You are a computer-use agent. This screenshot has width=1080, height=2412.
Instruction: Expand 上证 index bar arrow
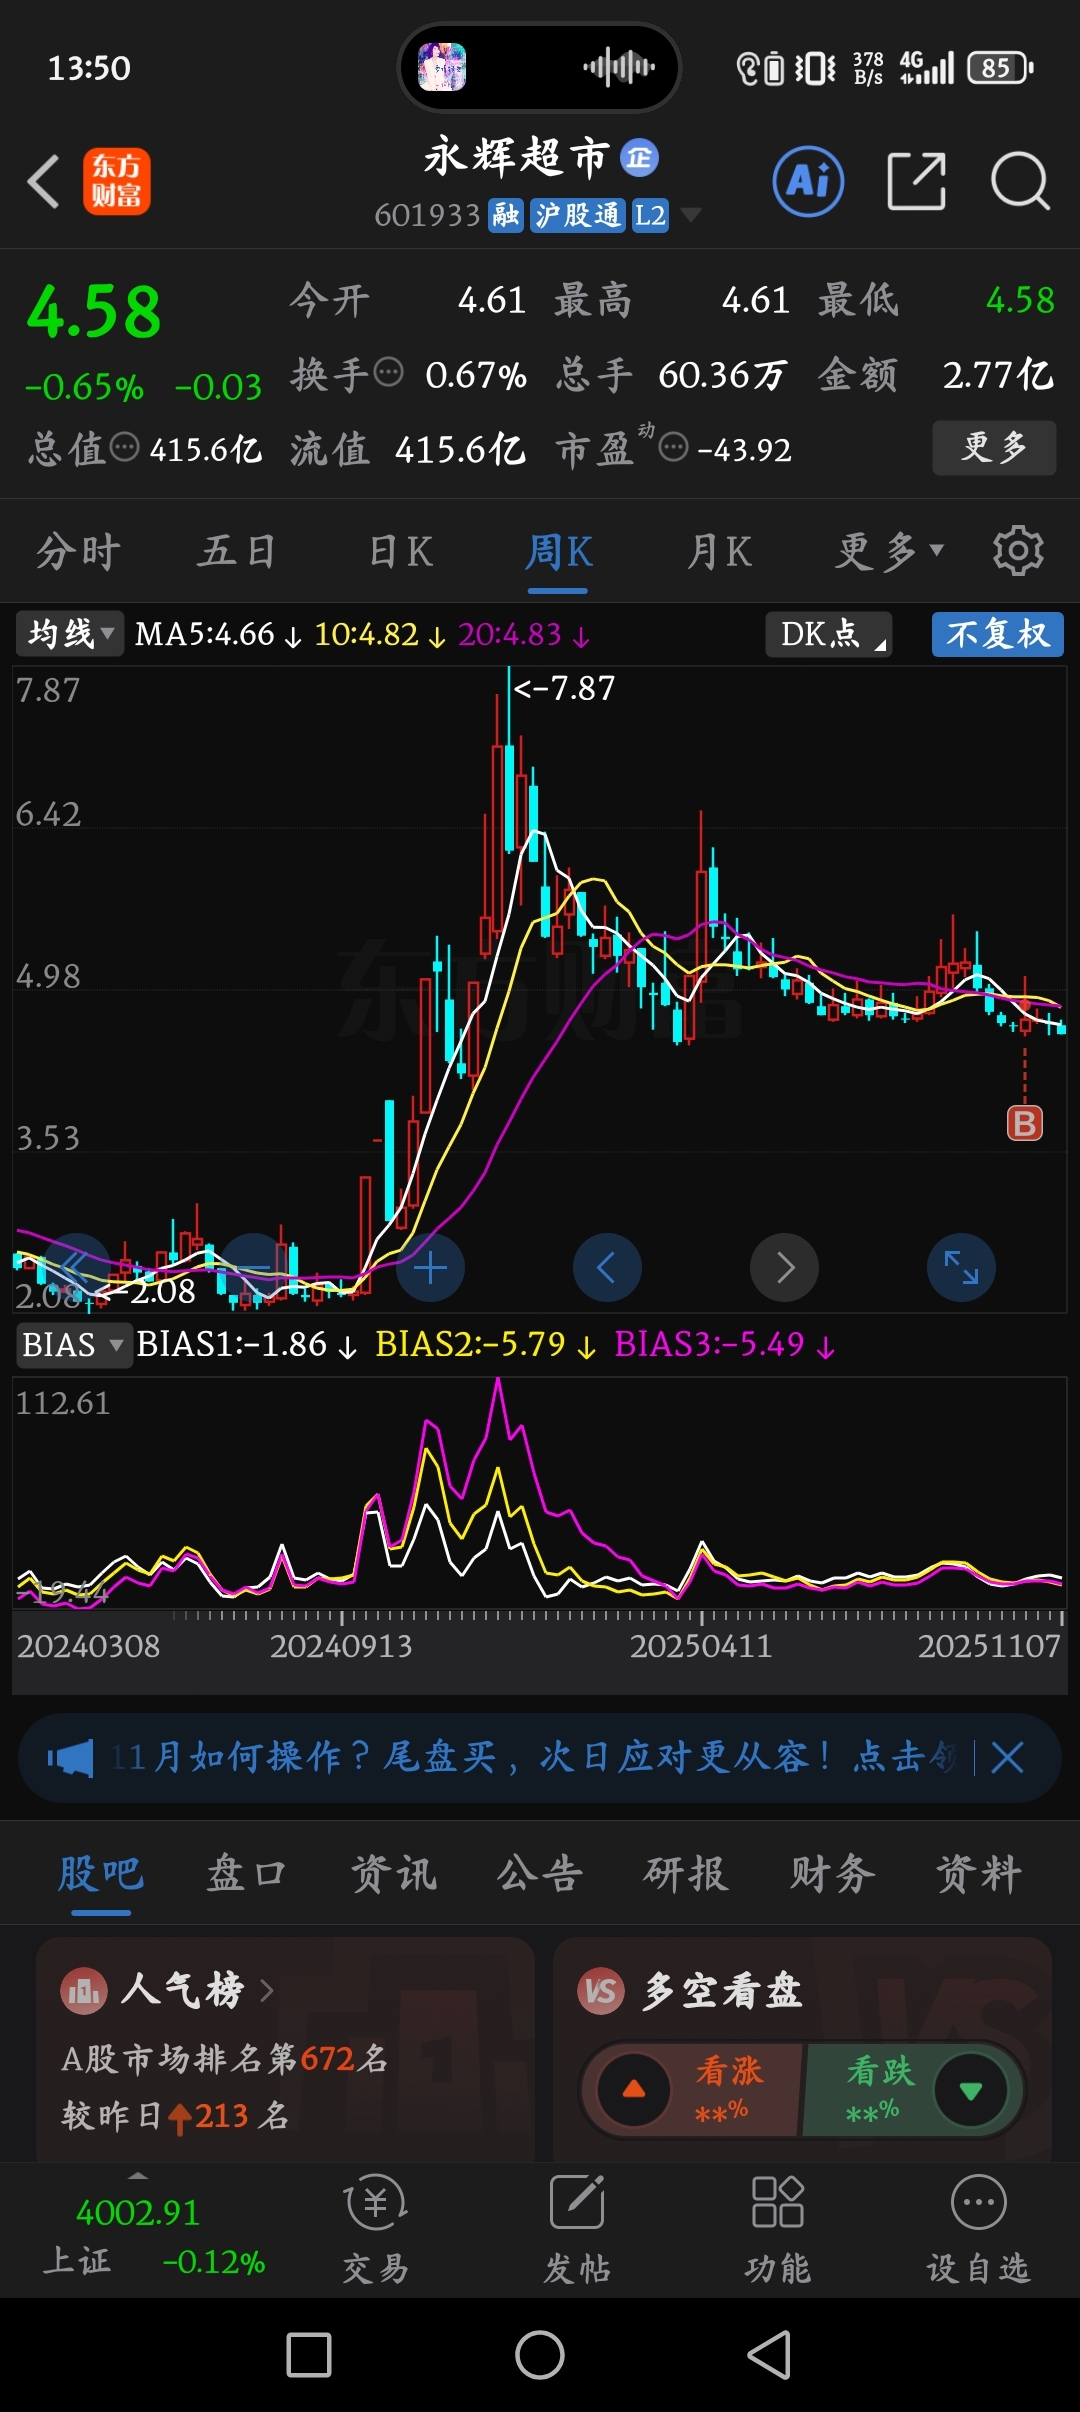[x=138, y=2175]
